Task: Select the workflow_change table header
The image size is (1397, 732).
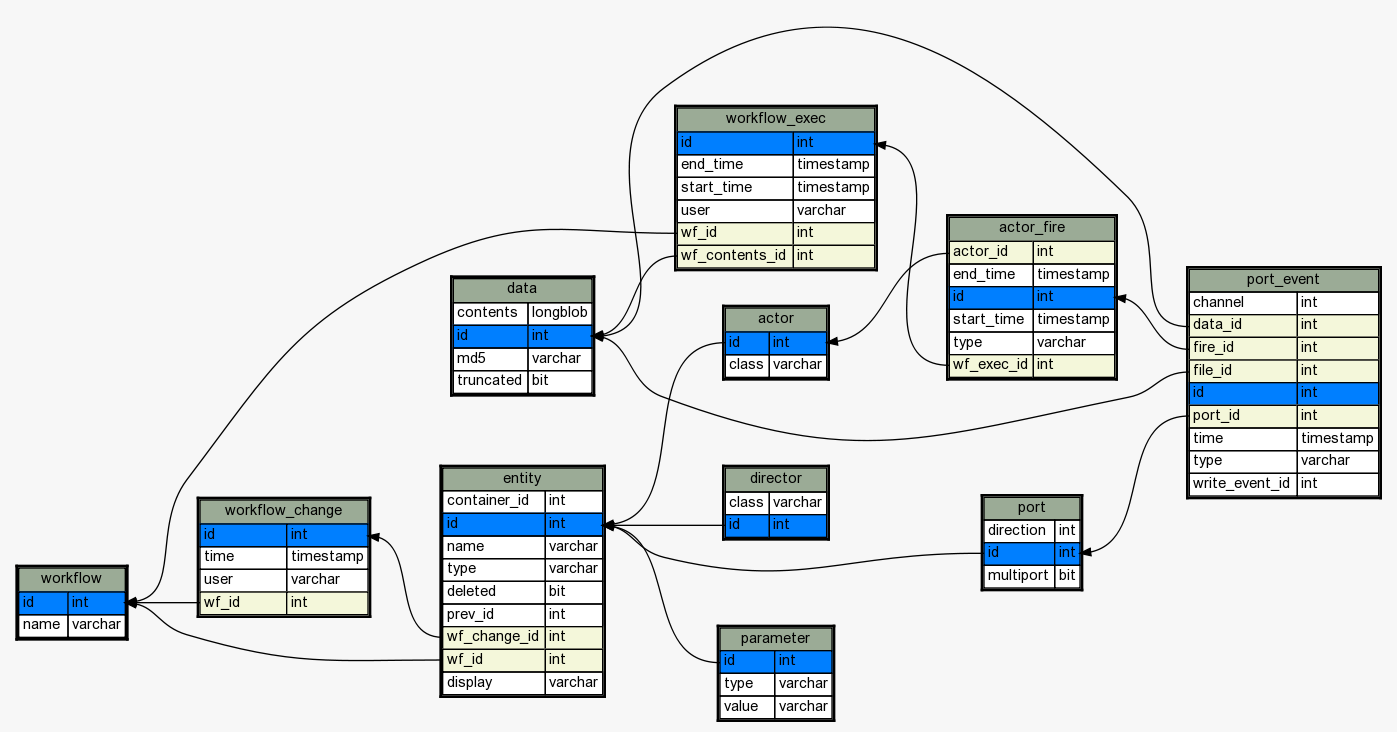Action: click(284, 511)
